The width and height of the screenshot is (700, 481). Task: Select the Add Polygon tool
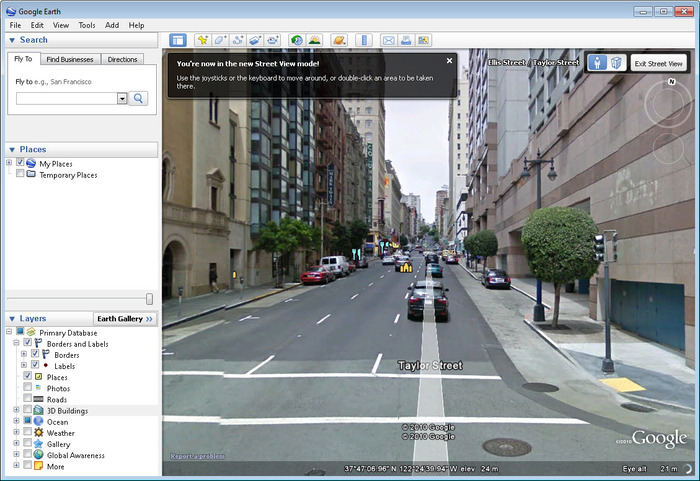tap(220, 40)
